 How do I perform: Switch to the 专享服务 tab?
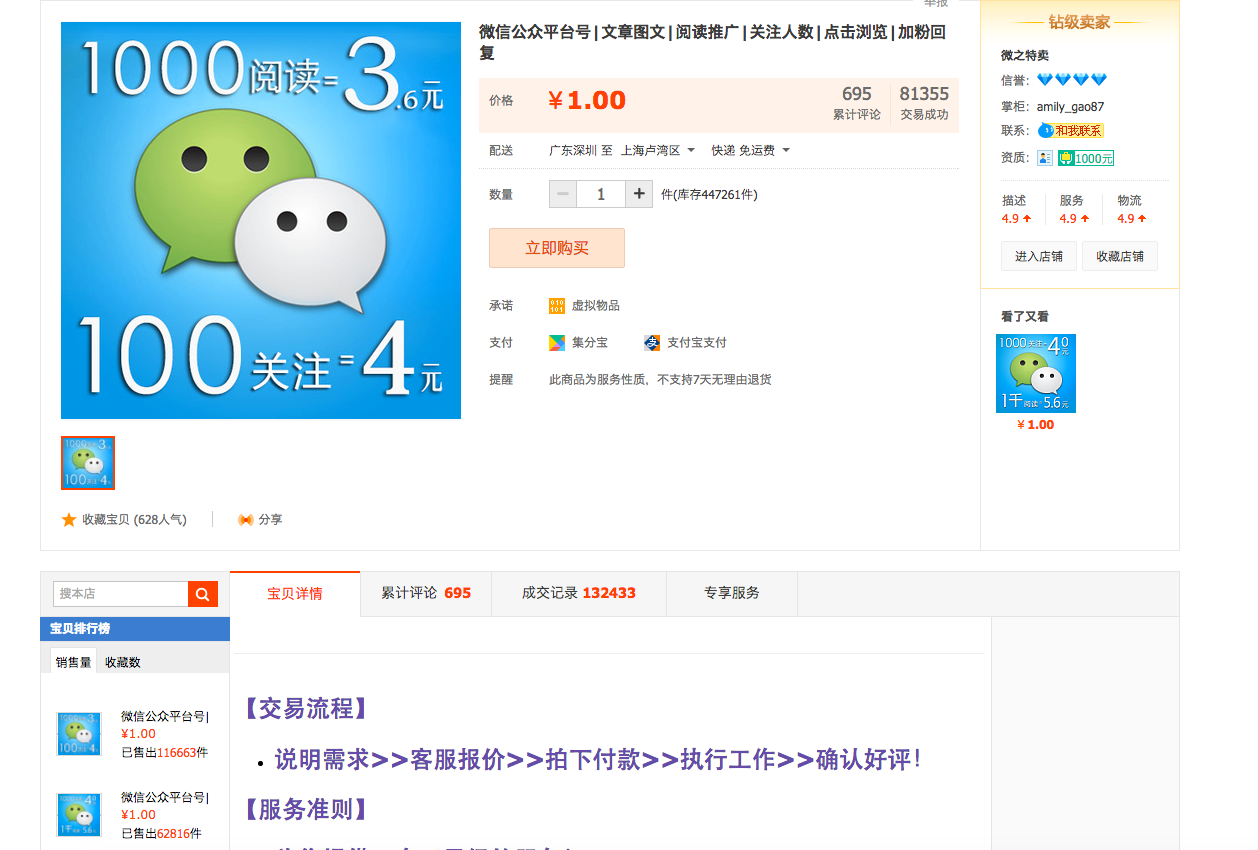coord(732,594)
